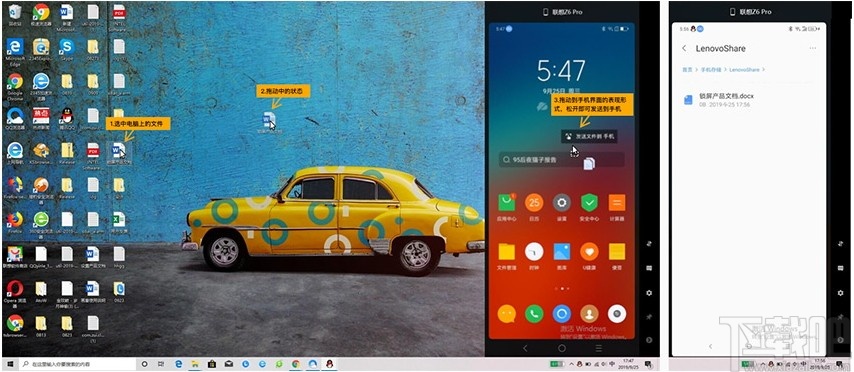The height and width of the screenshot is (372, 854).
Task: Open the Contacts app in the phone dock
Action: (589, 314)
